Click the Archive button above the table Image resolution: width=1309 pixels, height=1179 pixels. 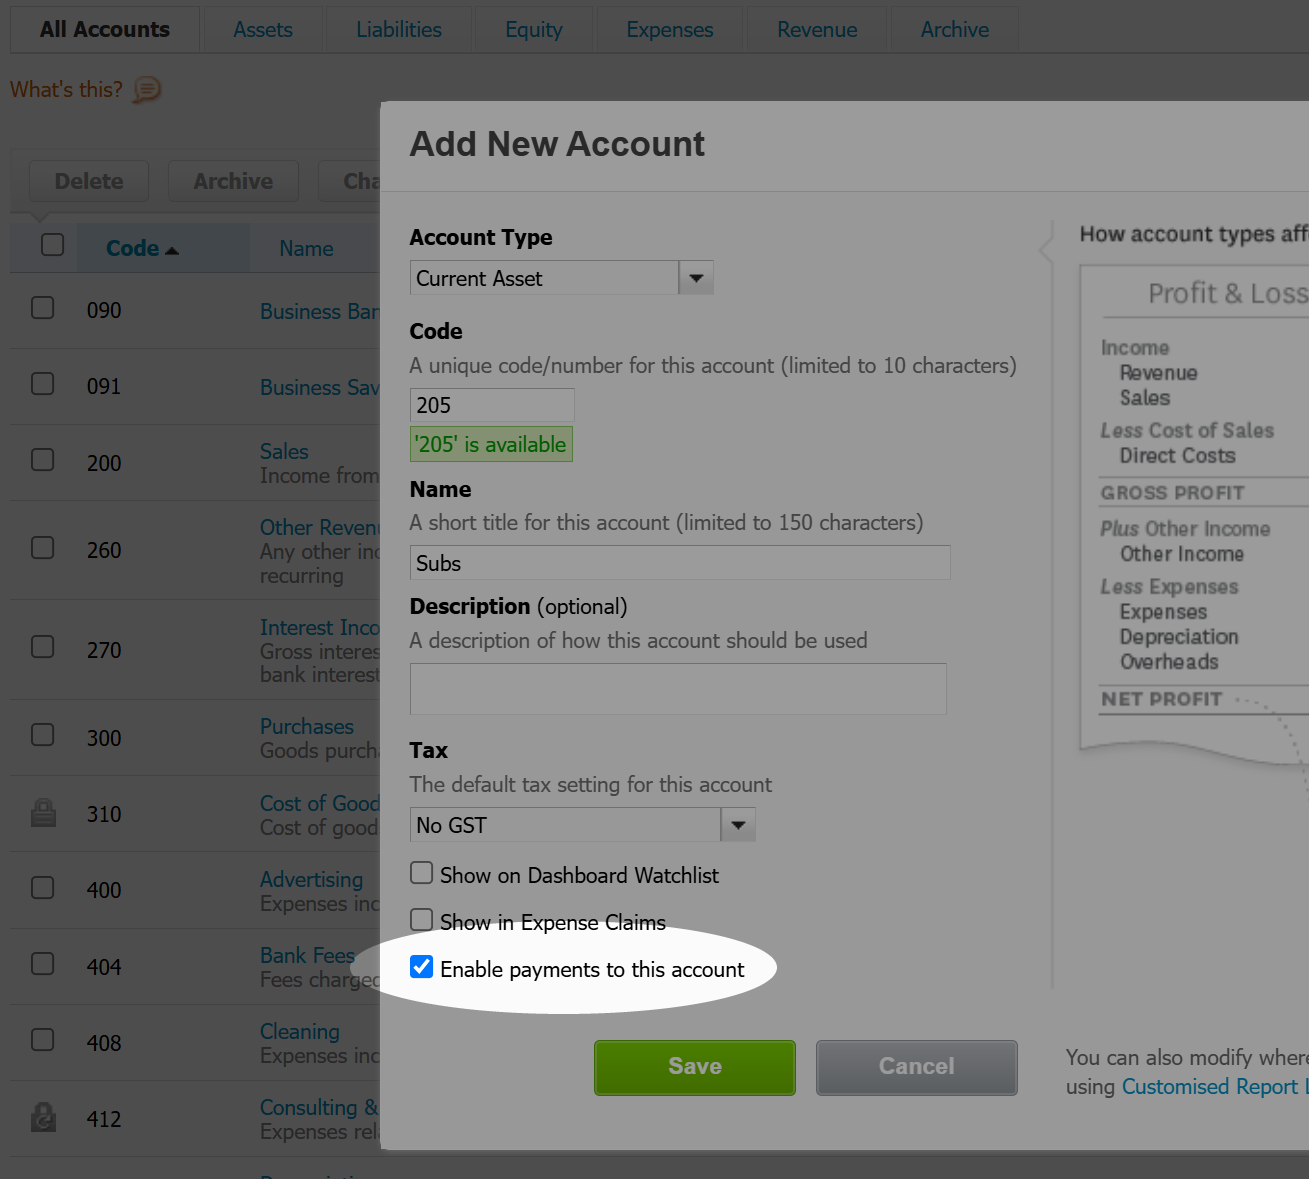click(233, 182)
